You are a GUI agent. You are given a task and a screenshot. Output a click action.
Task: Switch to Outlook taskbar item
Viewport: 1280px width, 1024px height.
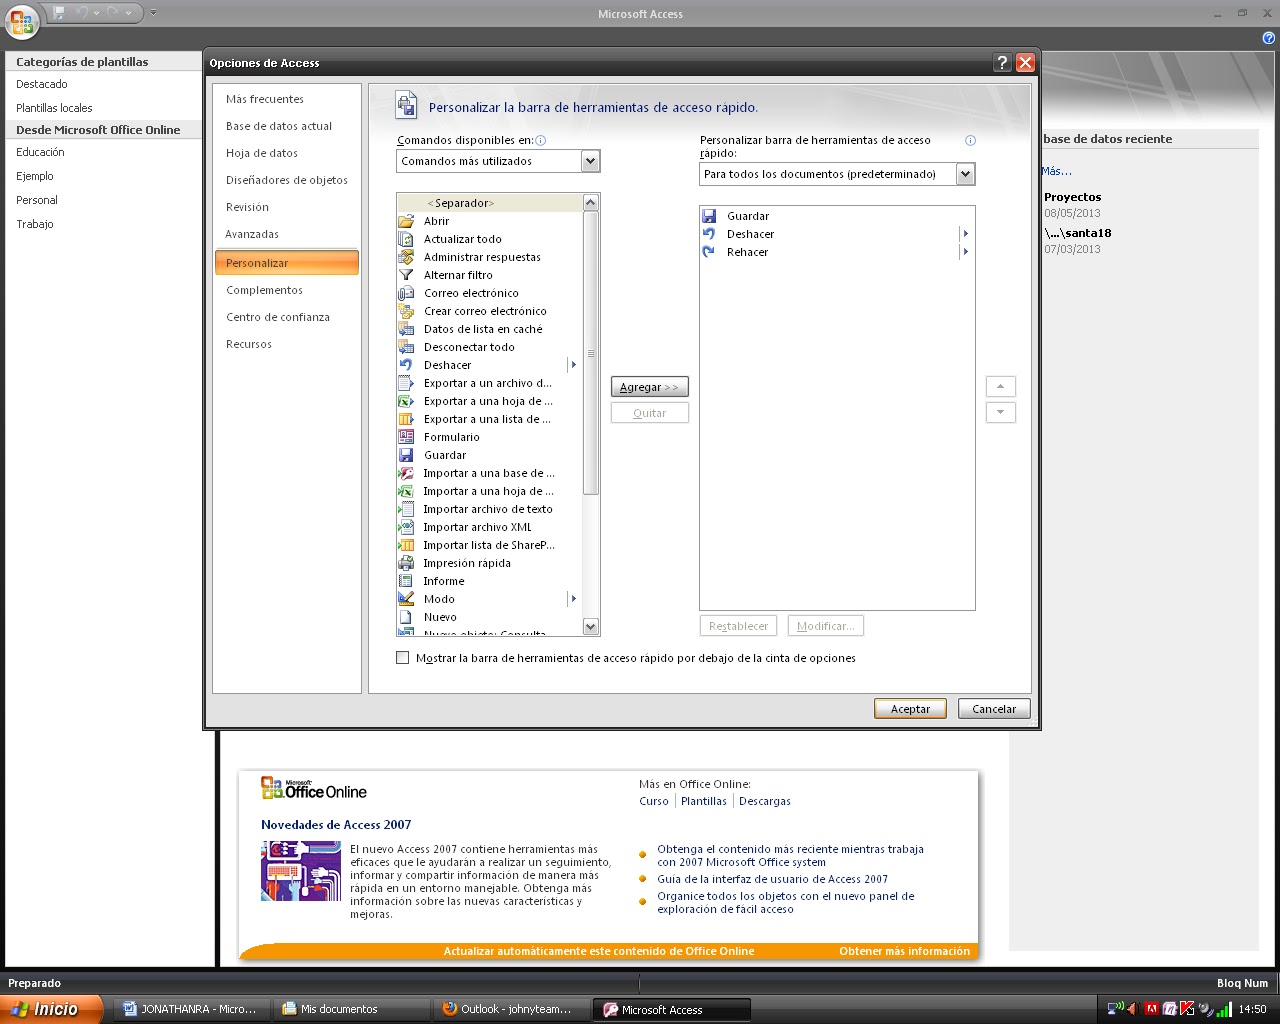pyautogui.click(x=512, y=1009)
